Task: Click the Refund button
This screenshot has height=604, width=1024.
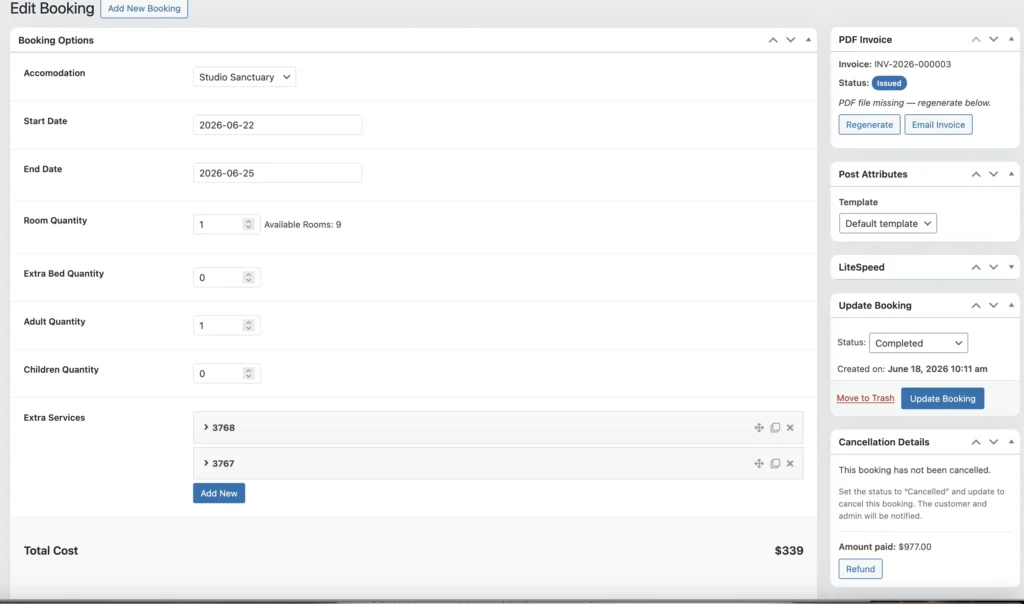Action: tap(860, 569)
